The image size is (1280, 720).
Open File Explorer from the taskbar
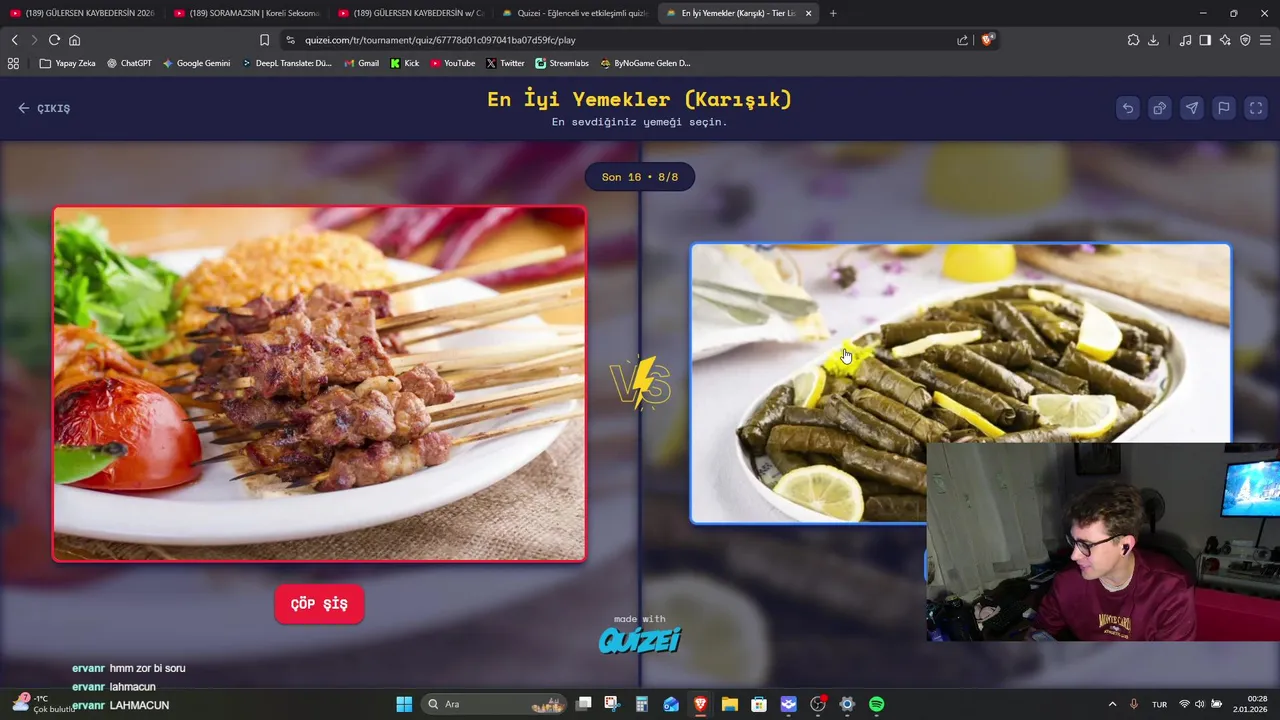[x=730, y=704]
